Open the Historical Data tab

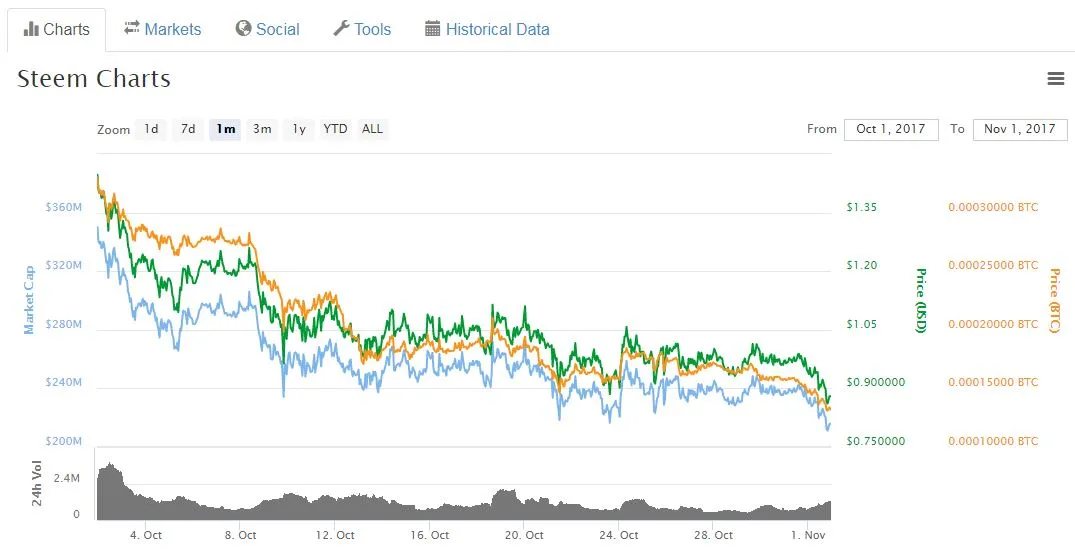point(487,29)
